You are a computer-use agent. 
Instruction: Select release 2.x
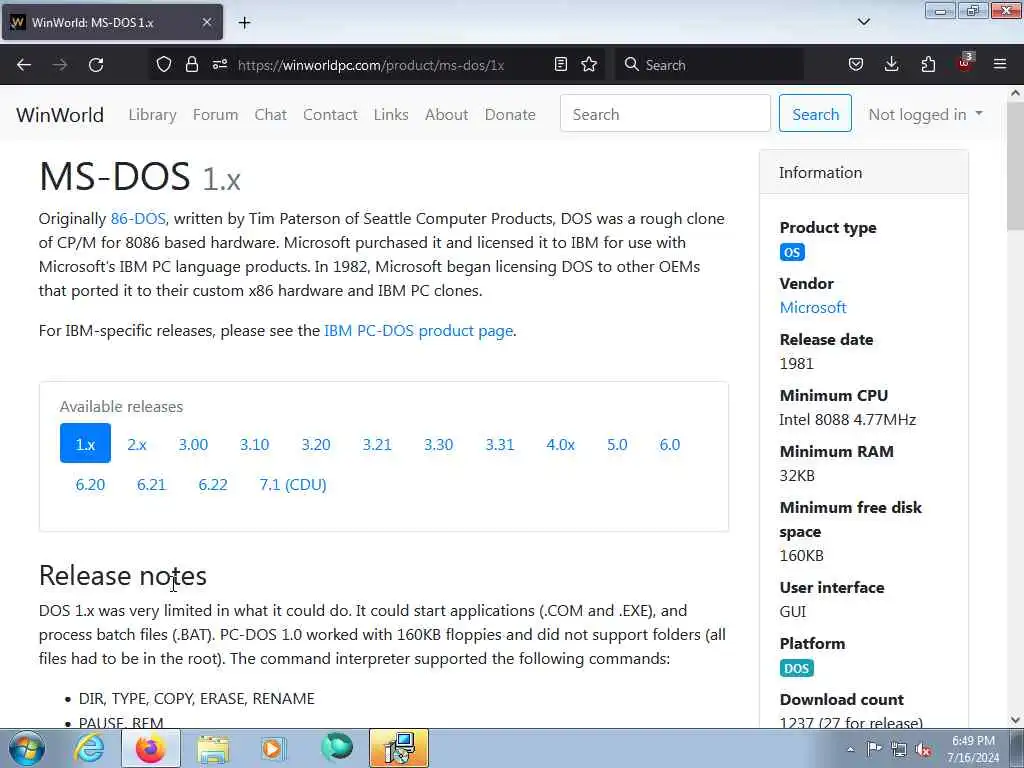pos(136,444)
